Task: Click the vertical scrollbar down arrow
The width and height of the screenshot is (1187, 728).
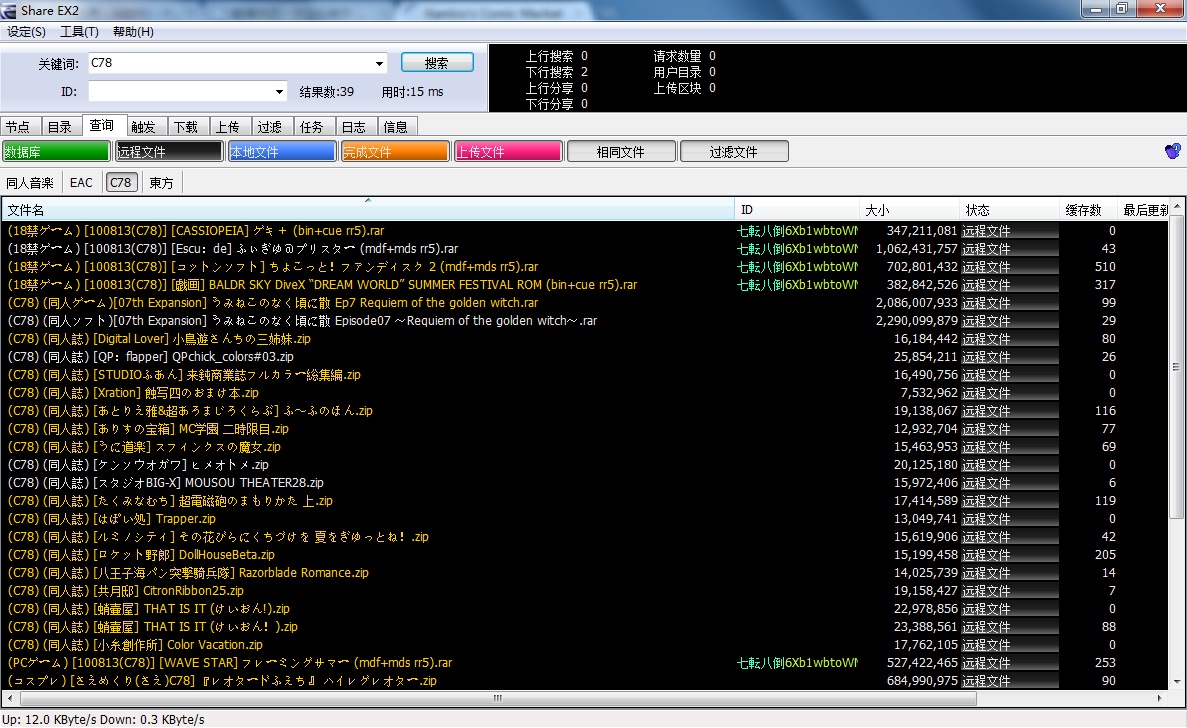Action: (x=1176, y=681)
